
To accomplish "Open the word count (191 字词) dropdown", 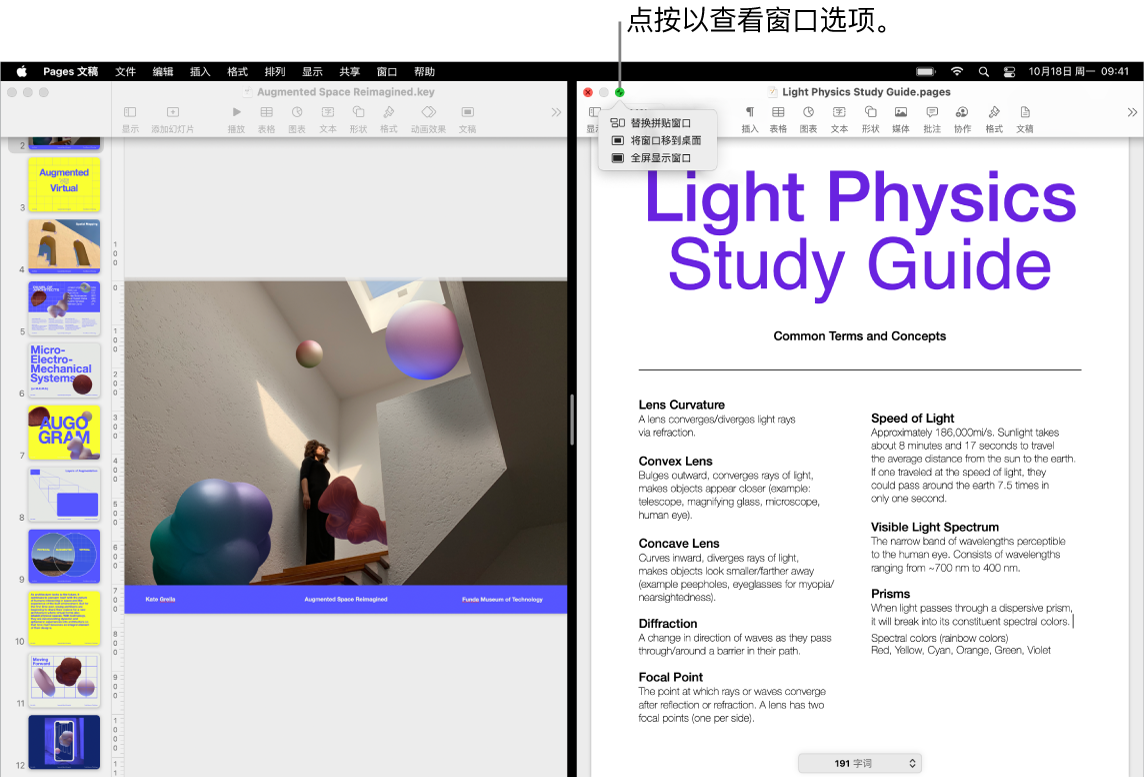I will [859, 762].
